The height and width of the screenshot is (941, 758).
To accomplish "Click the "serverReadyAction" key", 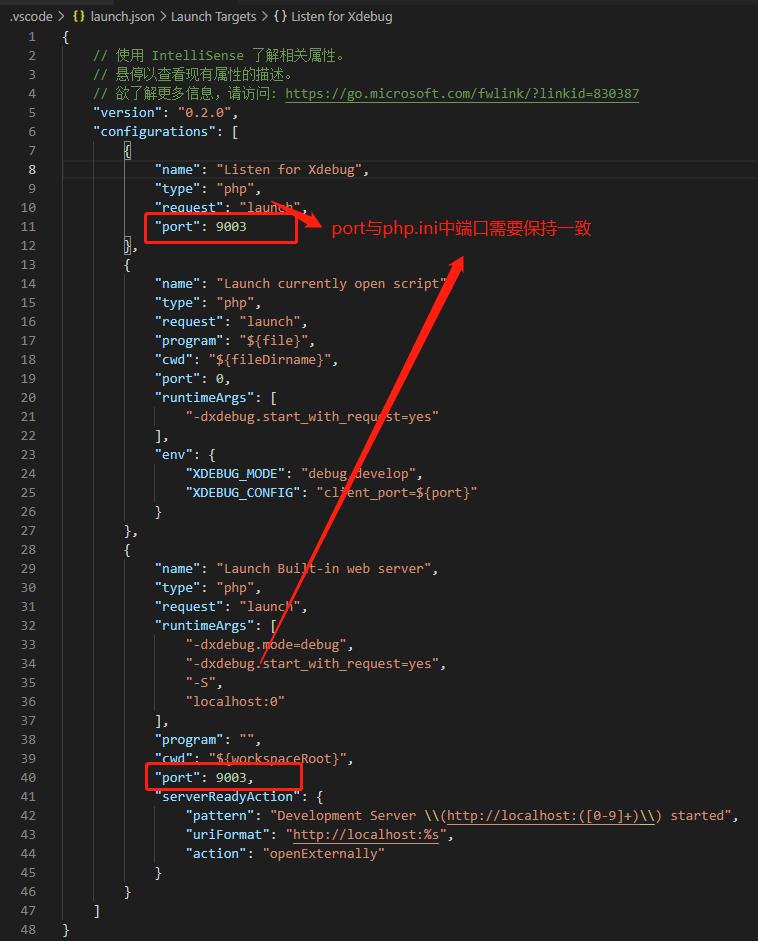I will click(x=227, y=797).
